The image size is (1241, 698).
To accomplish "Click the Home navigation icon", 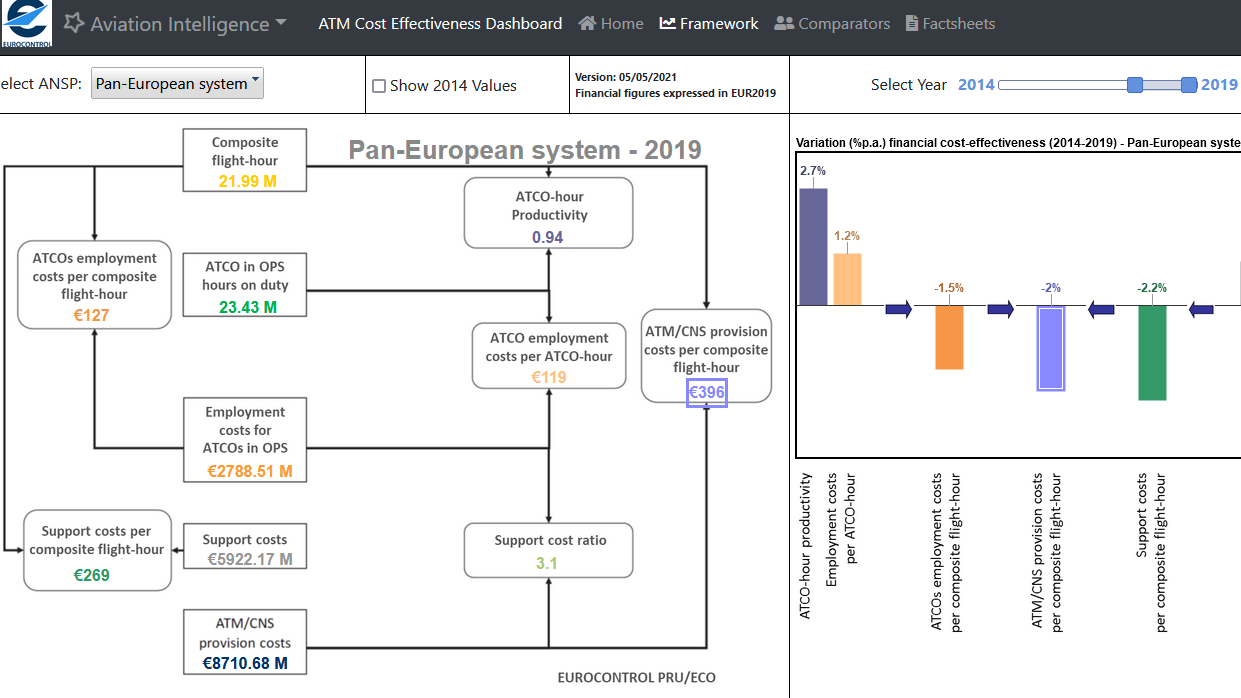I will pos(588,22).
